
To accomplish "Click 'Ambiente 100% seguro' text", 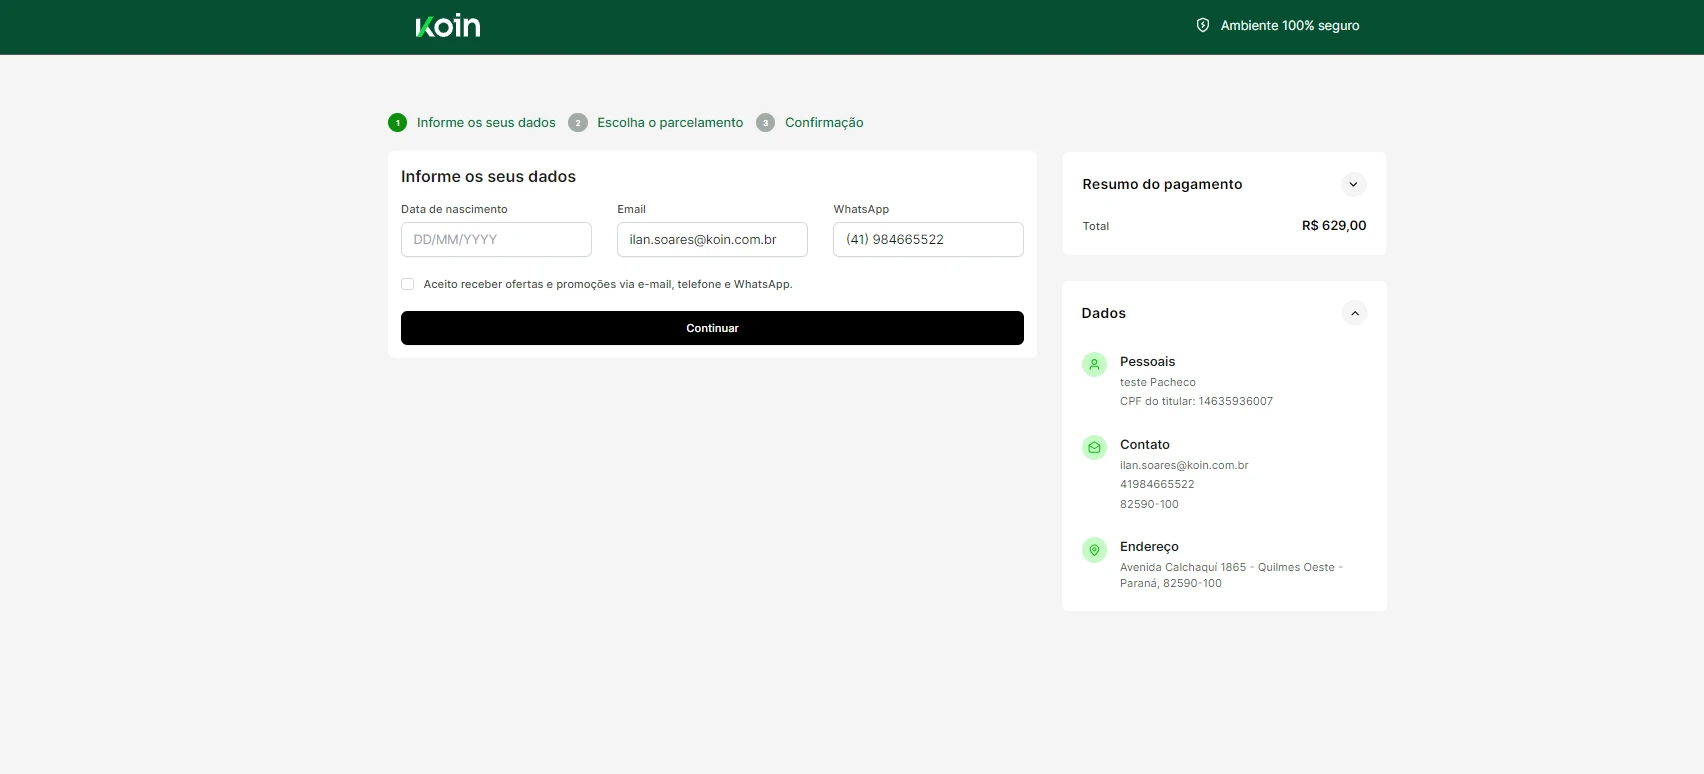I will pos(1290,26).
